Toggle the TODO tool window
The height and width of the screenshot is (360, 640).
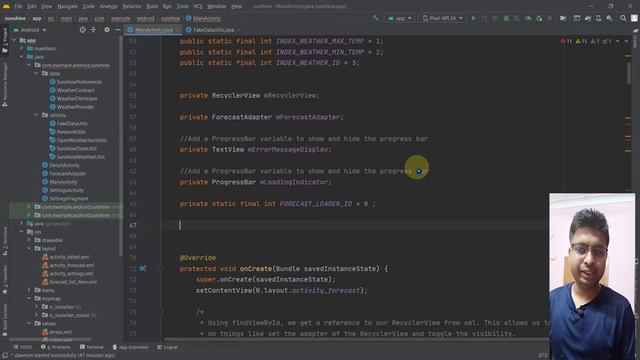[x=23, y=347]
